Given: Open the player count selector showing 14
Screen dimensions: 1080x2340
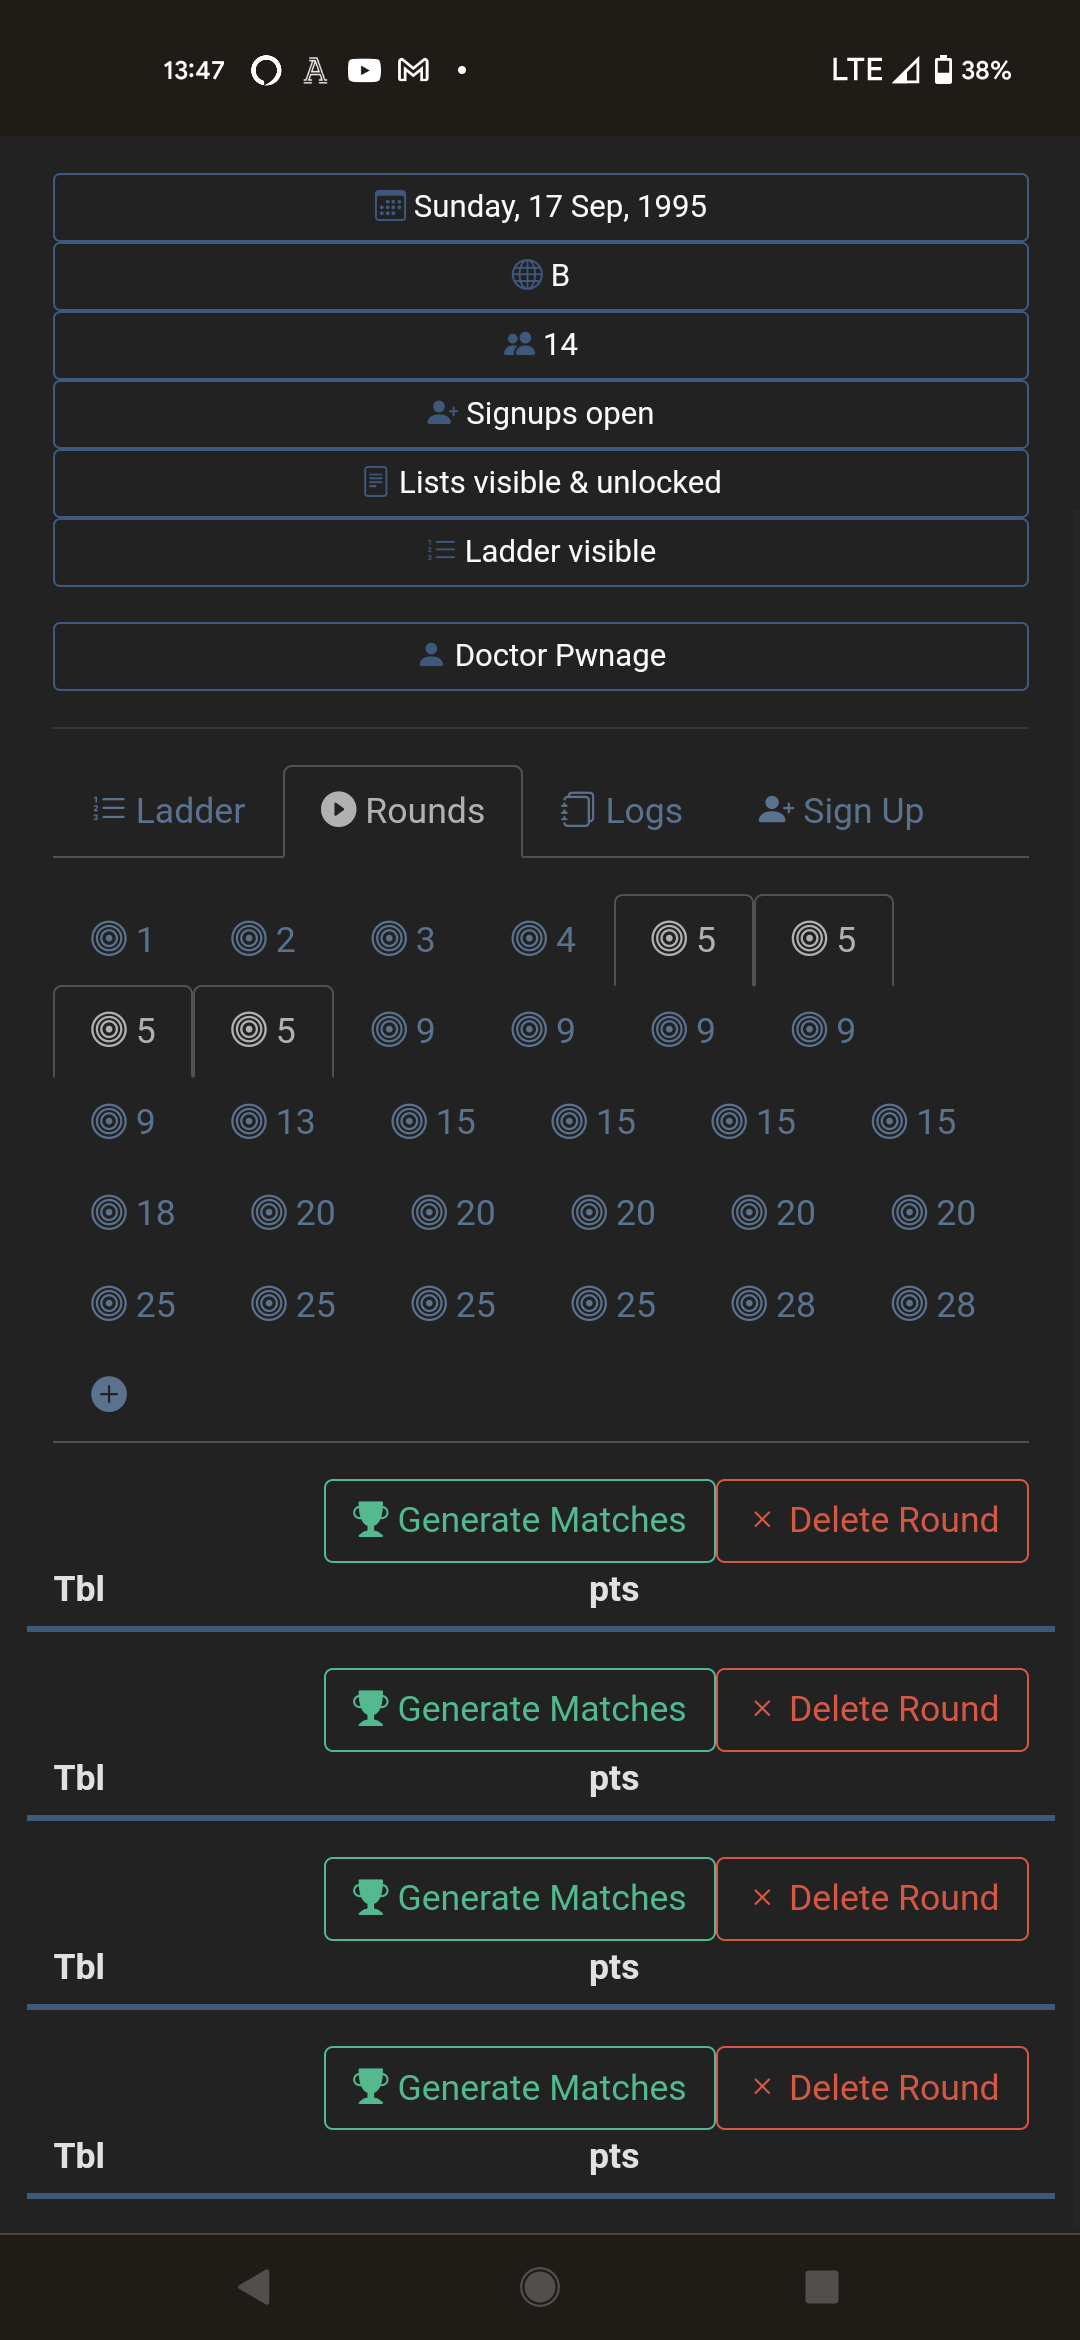Looking at the screenshot, I should [x=540, y=344].
